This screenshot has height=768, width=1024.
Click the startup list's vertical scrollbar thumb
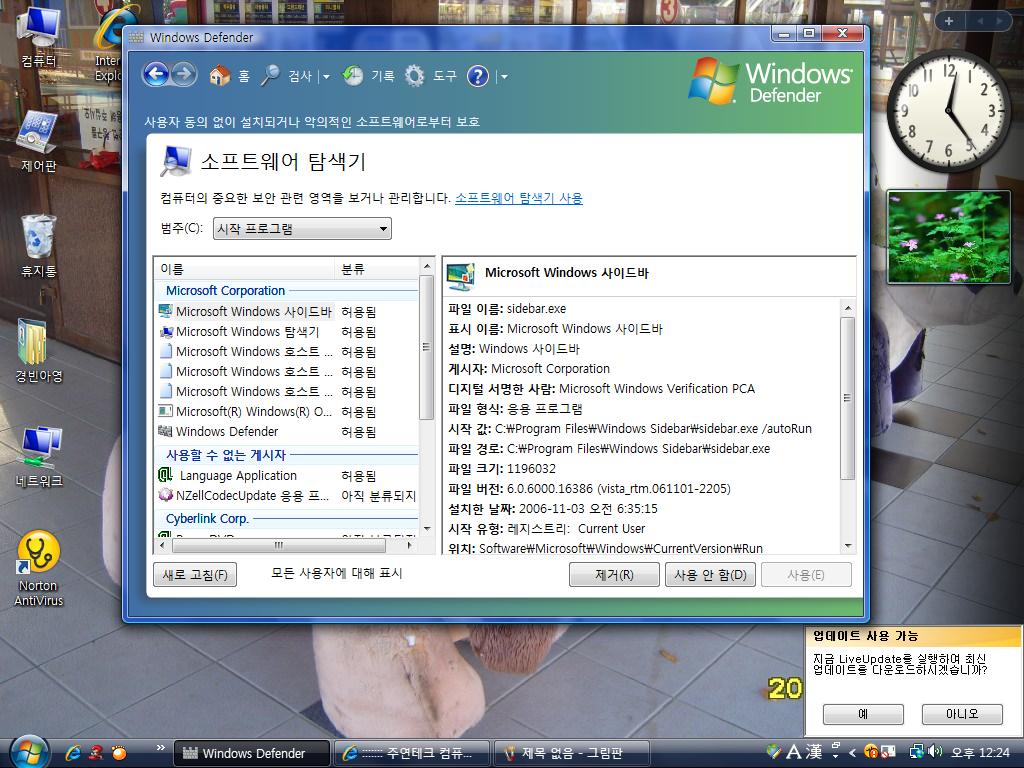click(x=426, y=347)
